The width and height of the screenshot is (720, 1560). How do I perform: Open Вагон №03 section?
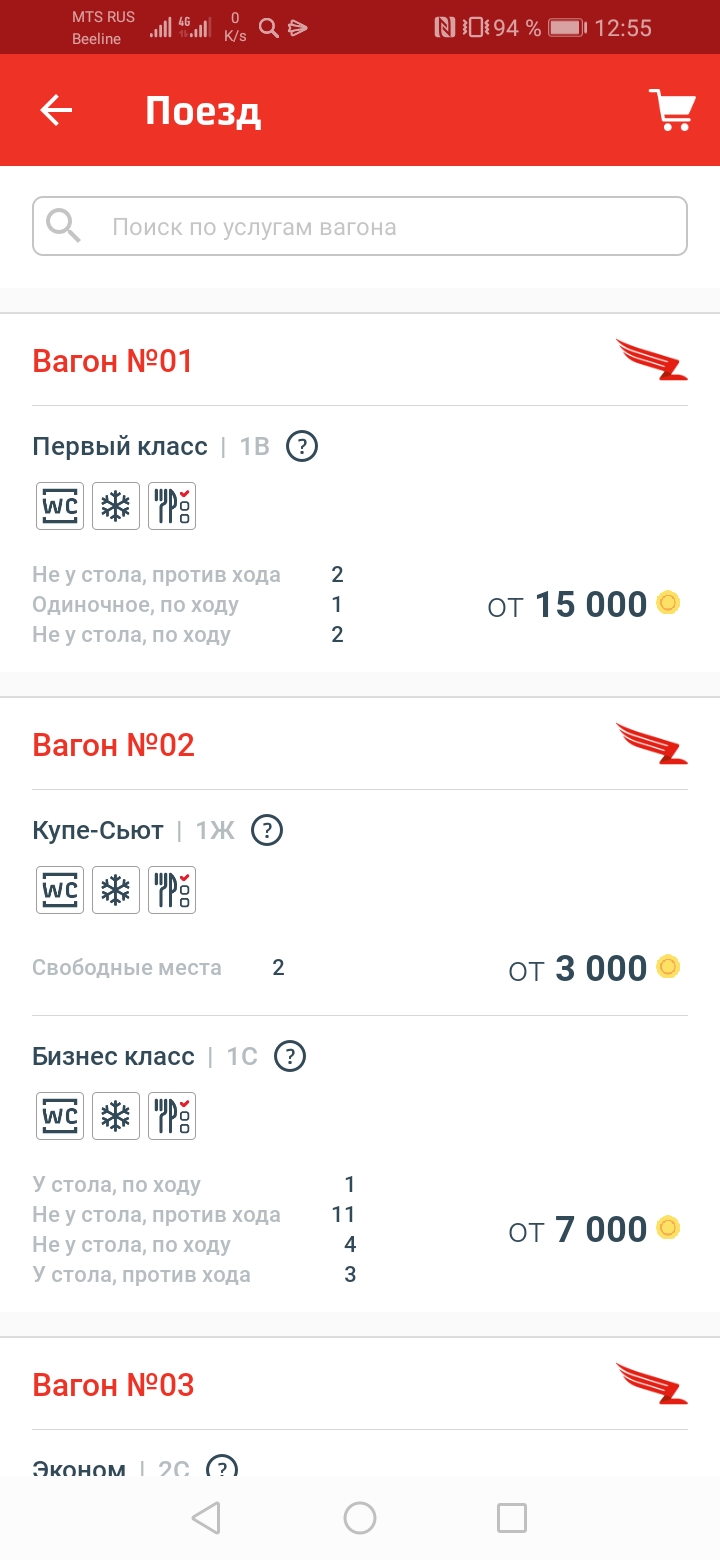coord(113,1385)
